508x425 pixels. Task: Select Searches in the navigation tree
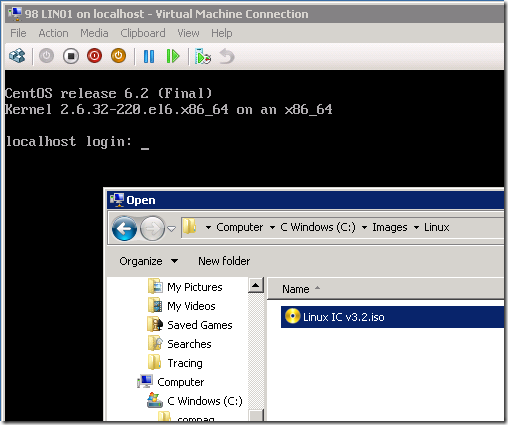189,344
